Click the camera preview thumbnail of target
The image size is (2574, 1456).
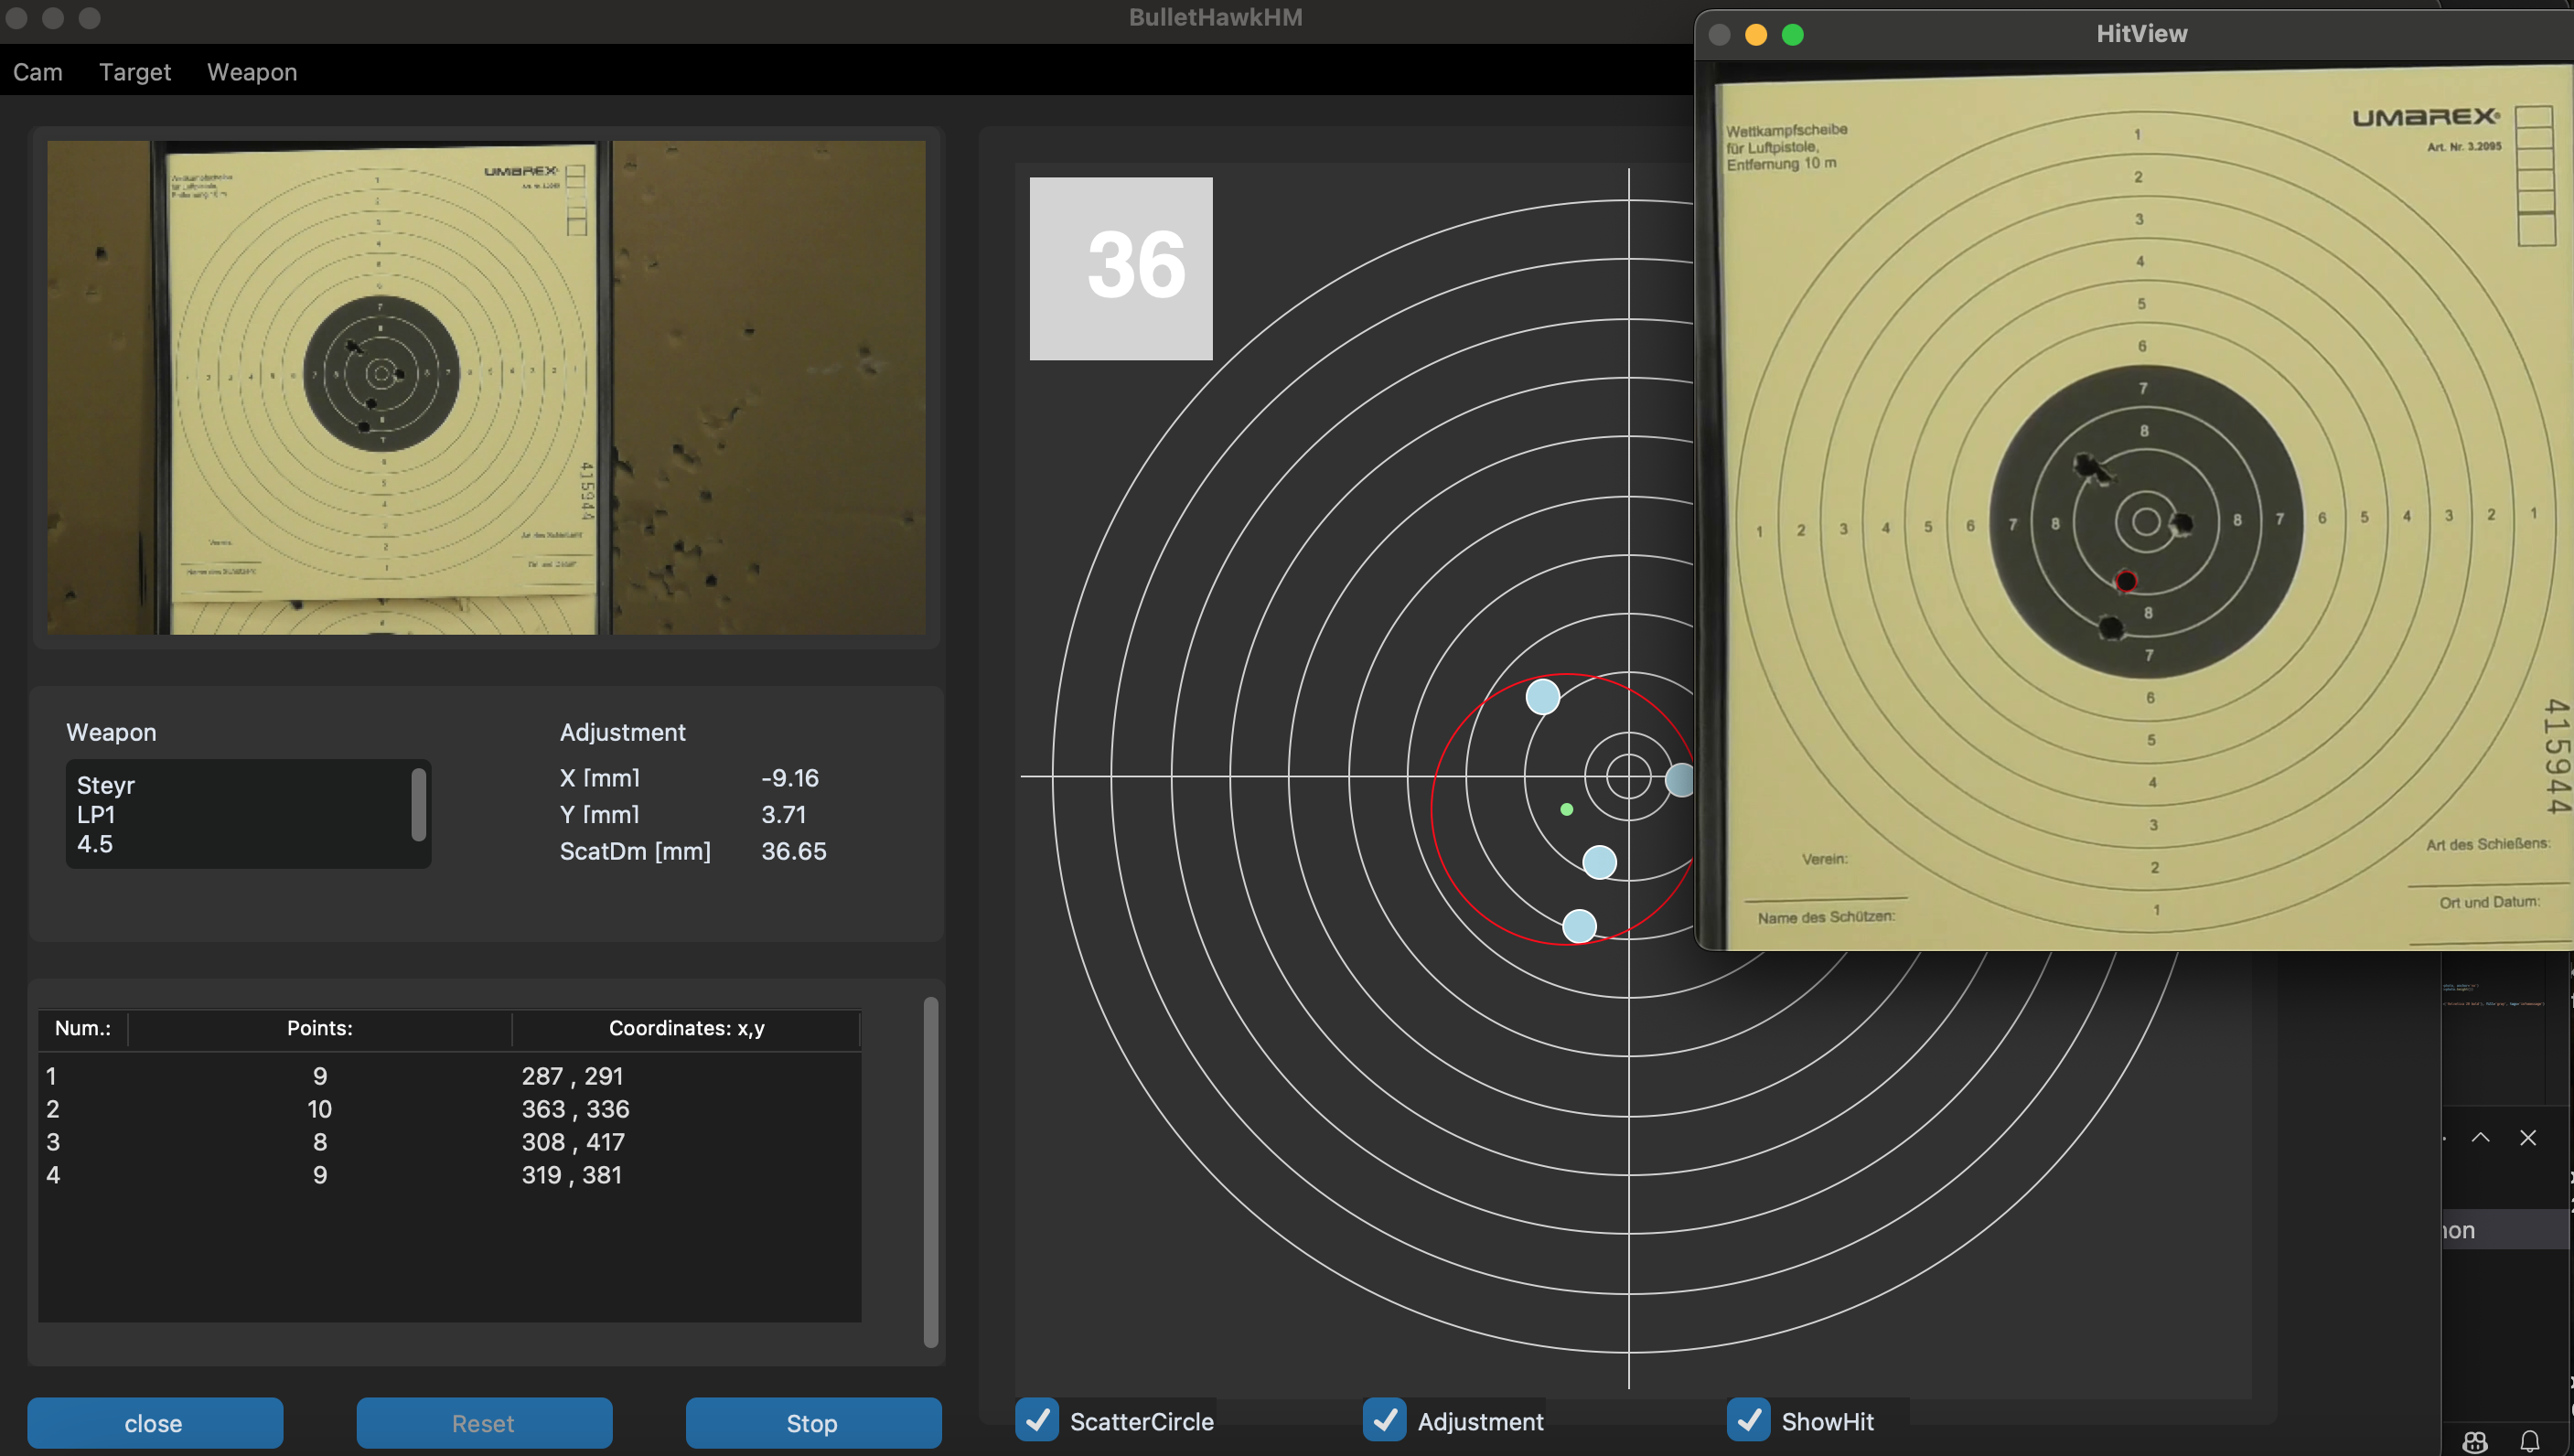[486, 387]
